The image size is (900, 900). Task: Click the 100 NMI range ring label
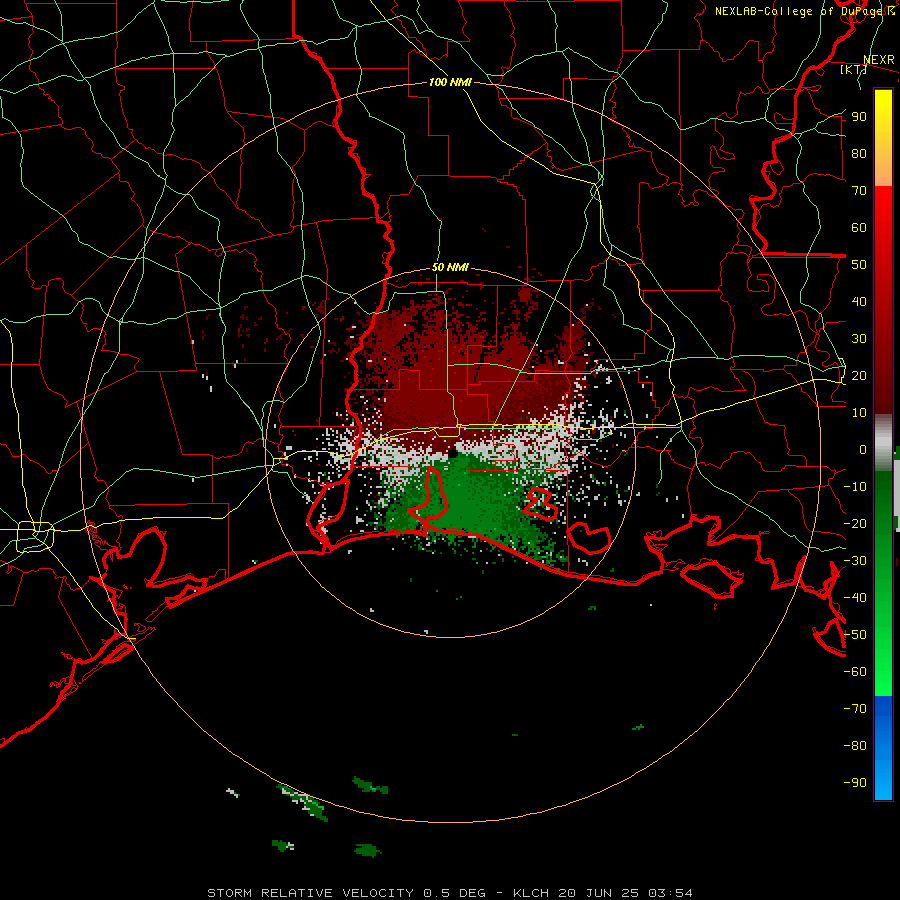(x=450, y=82)
